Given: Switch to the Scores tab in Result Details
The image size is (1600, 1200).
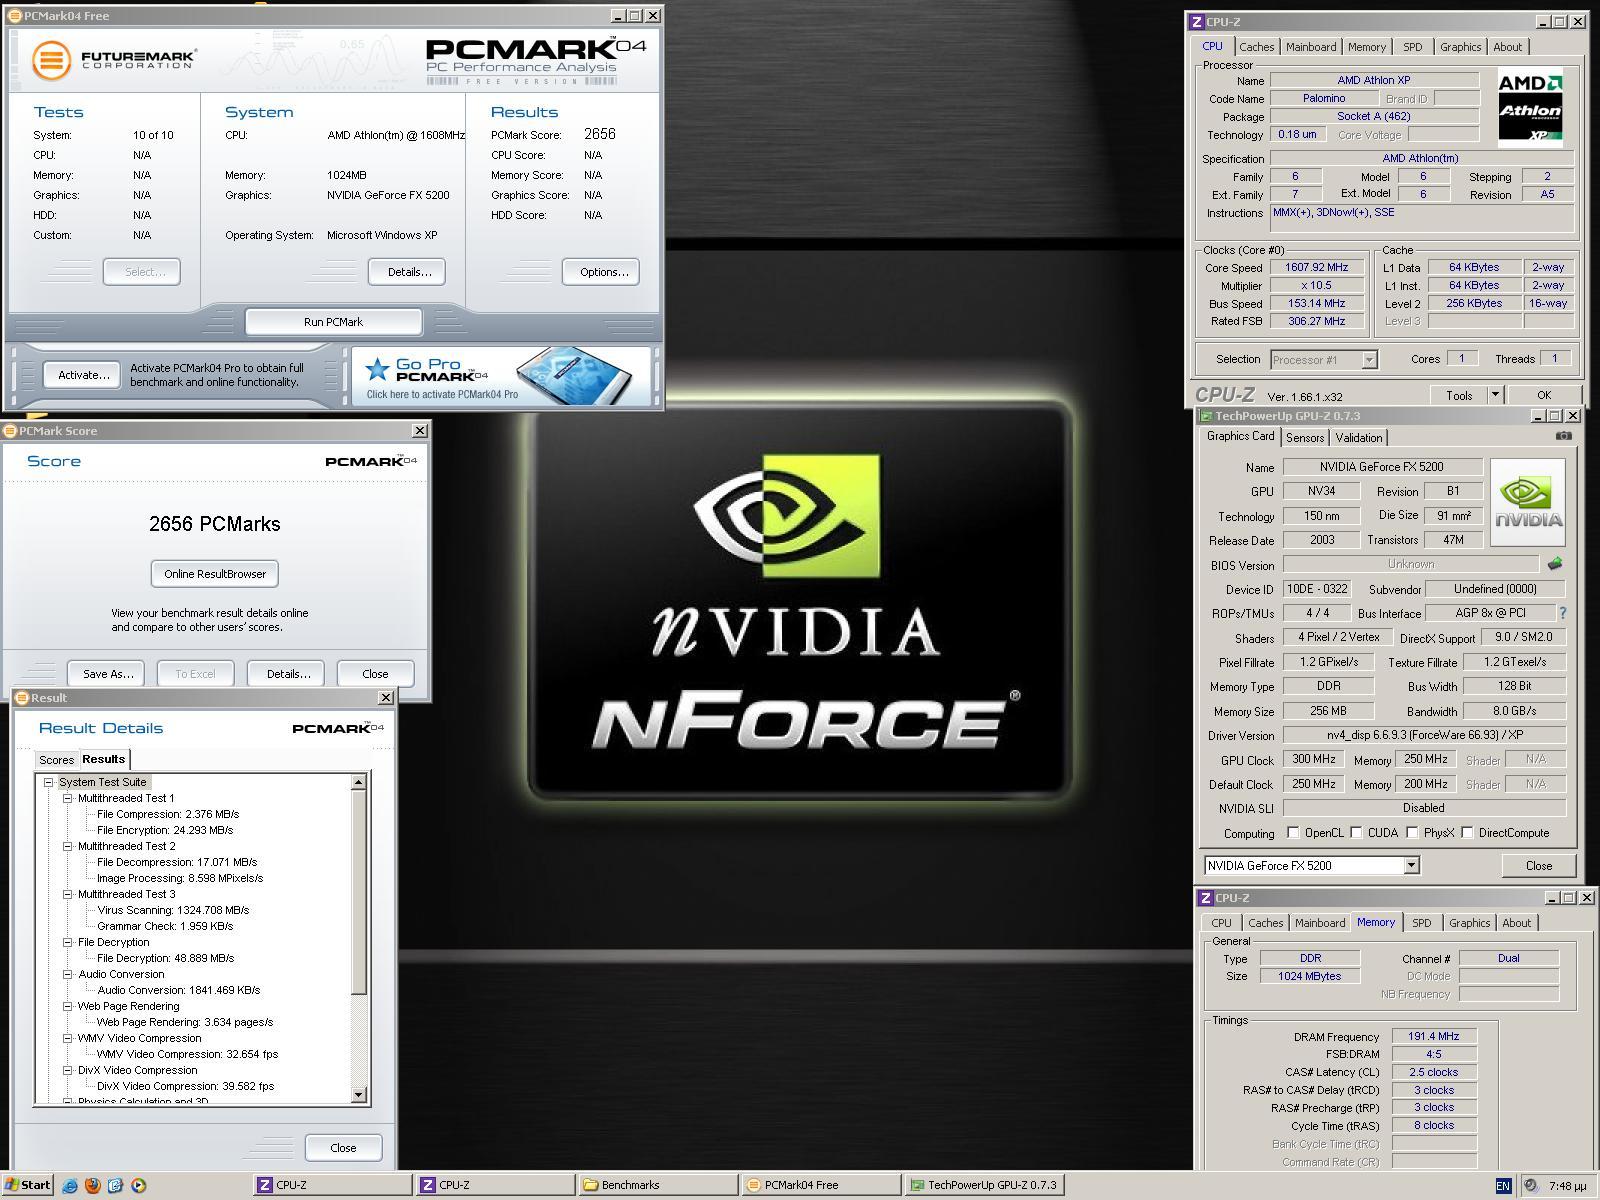Looking at the screenshot, I should click(x=56, y=760).
